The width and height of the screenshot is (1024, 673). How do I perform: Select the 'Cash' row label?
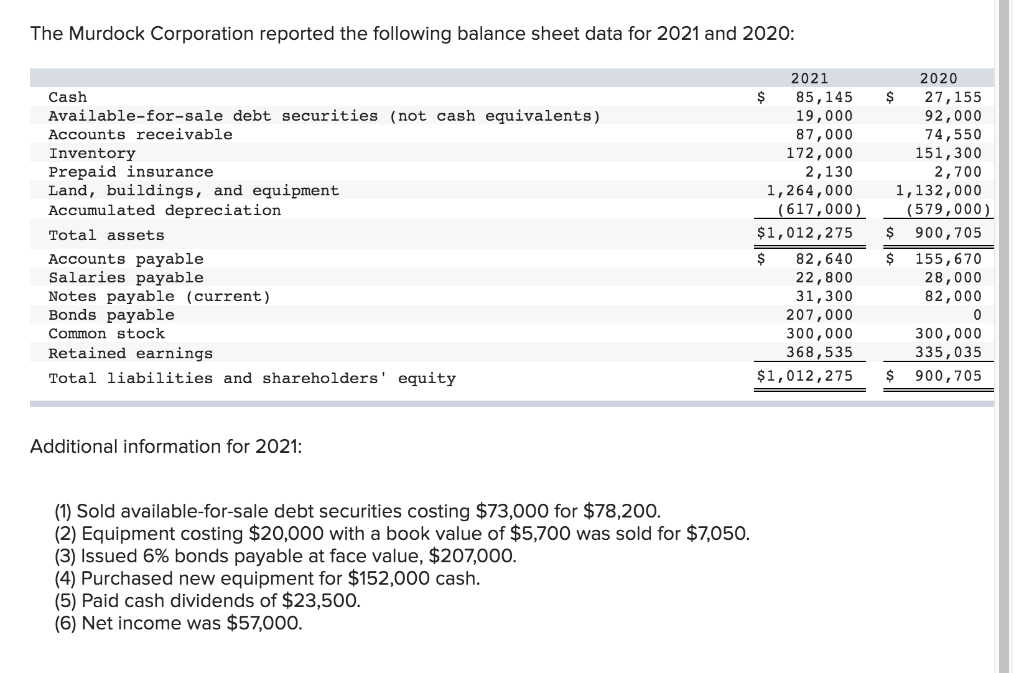point(67,97)
